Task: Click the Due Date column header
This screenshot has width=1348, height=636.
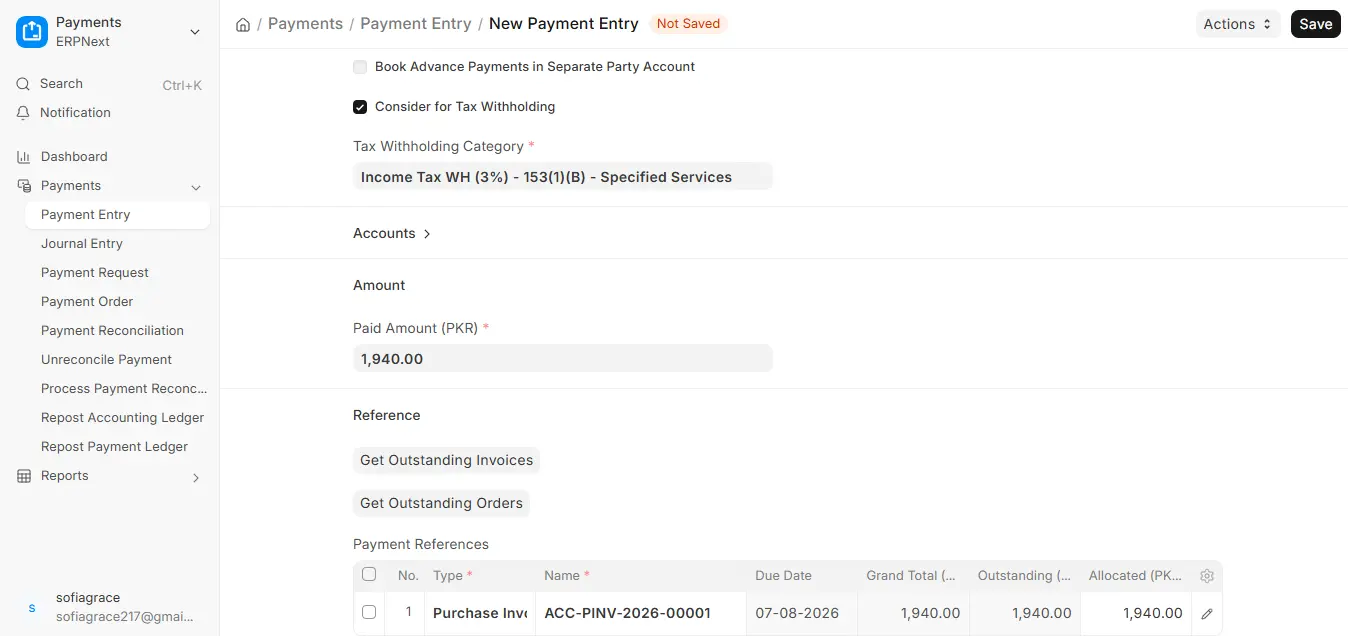Action: 802,576
